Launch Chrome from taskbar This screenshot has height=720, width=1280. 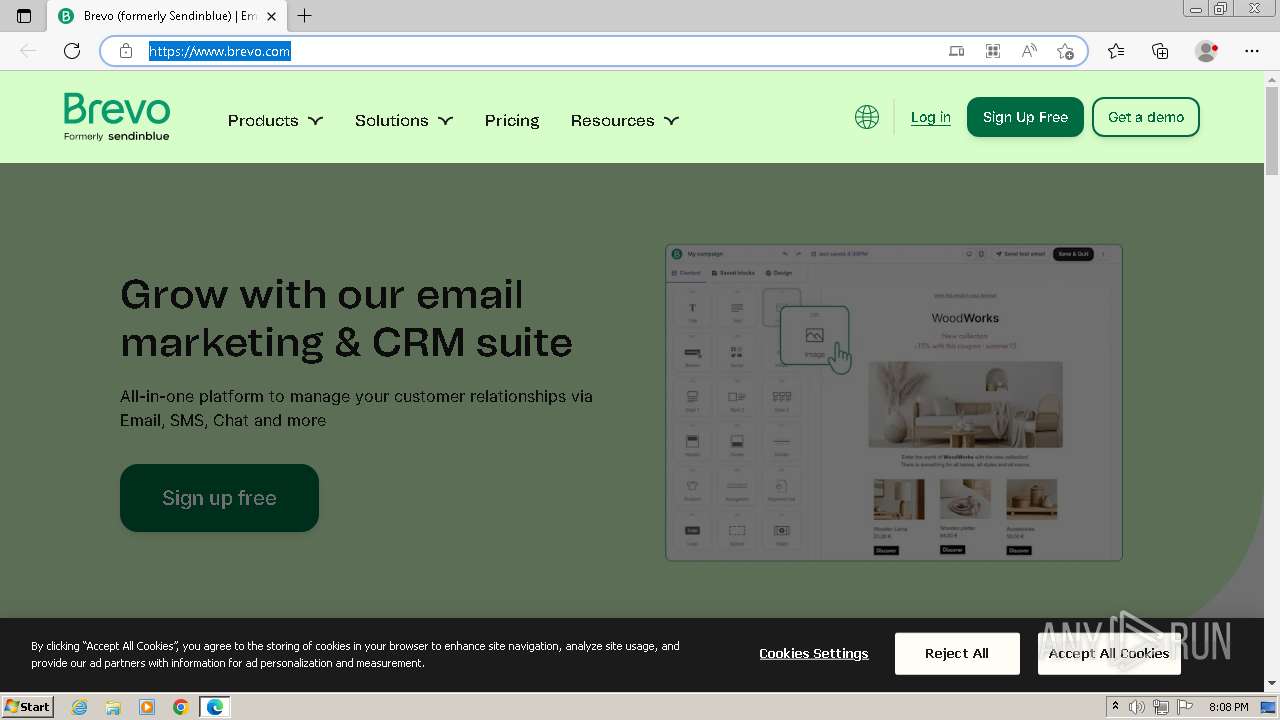coord(180,707)
